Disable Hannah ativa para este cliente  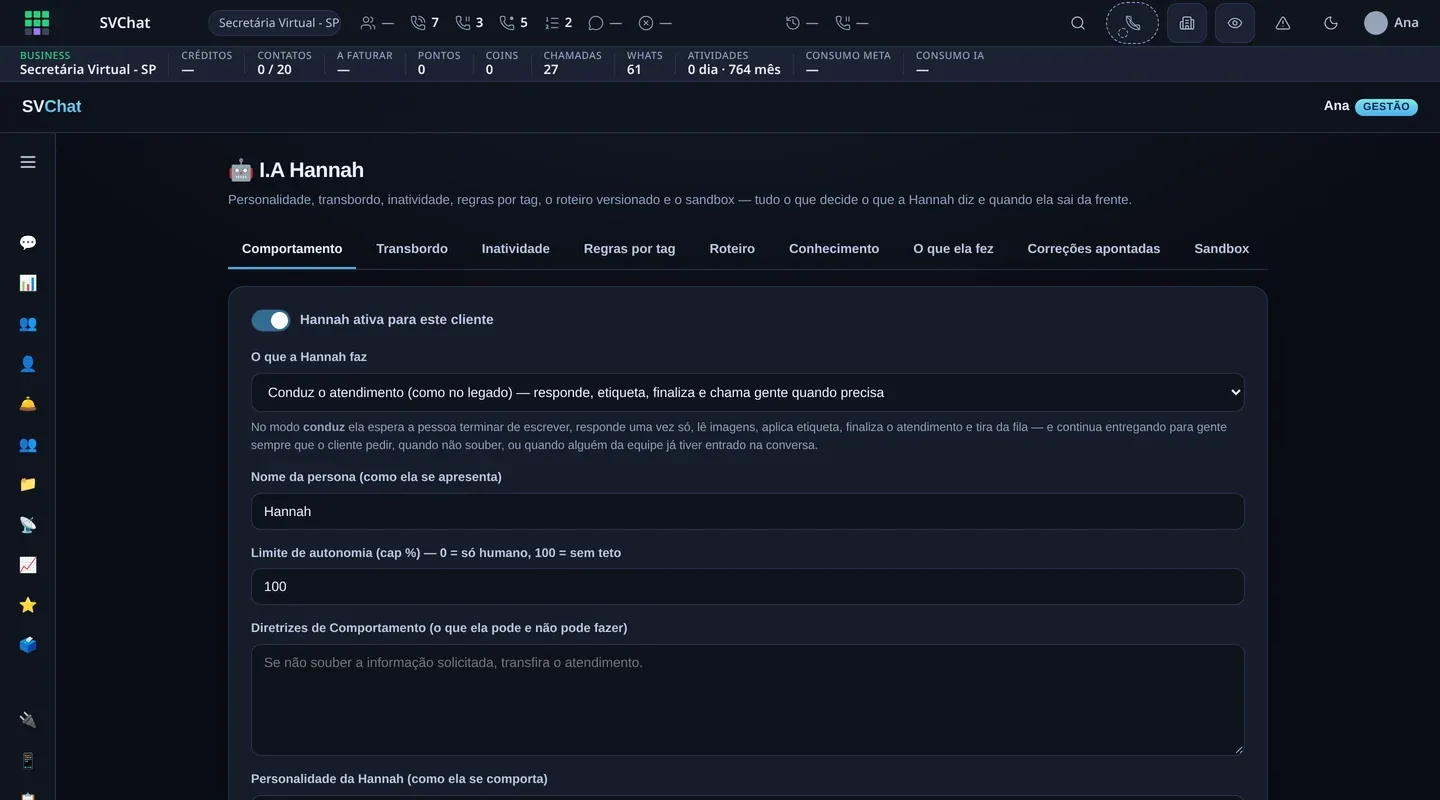click(x=271, y=320)
